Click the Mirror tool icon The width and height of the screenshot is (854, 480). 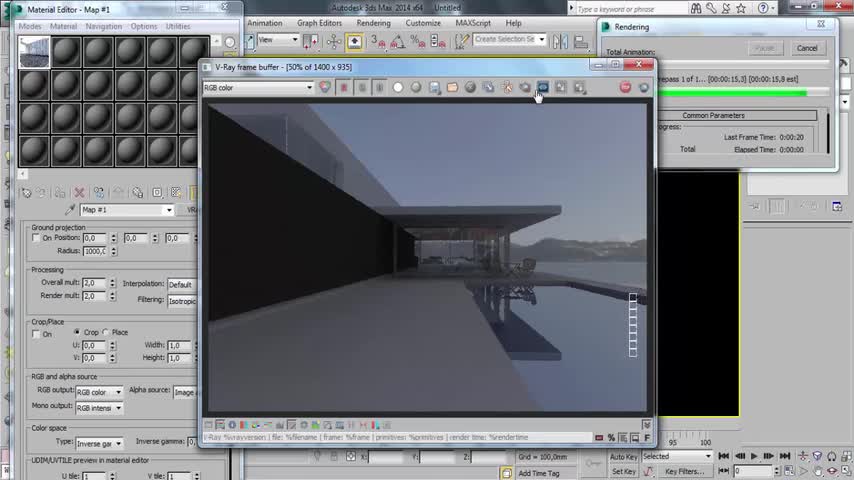click(560, 41)
